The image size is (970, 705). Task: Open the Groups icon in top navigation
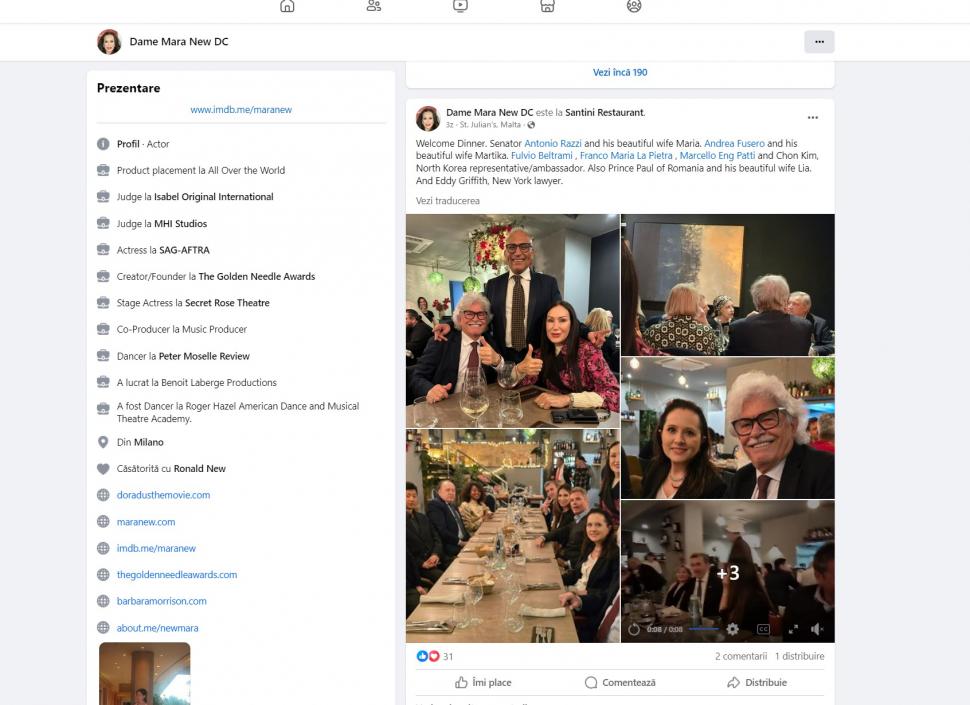pos(634,6)
